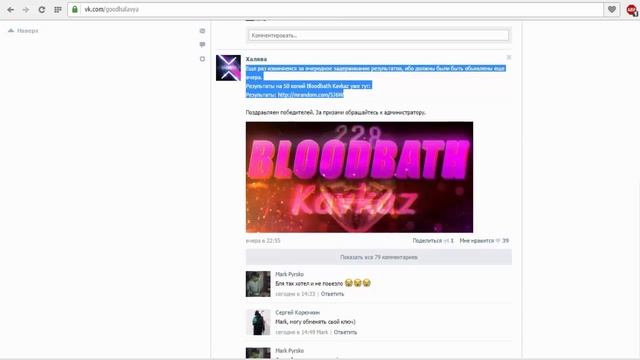Open the Халява author name link

point(256,59)
